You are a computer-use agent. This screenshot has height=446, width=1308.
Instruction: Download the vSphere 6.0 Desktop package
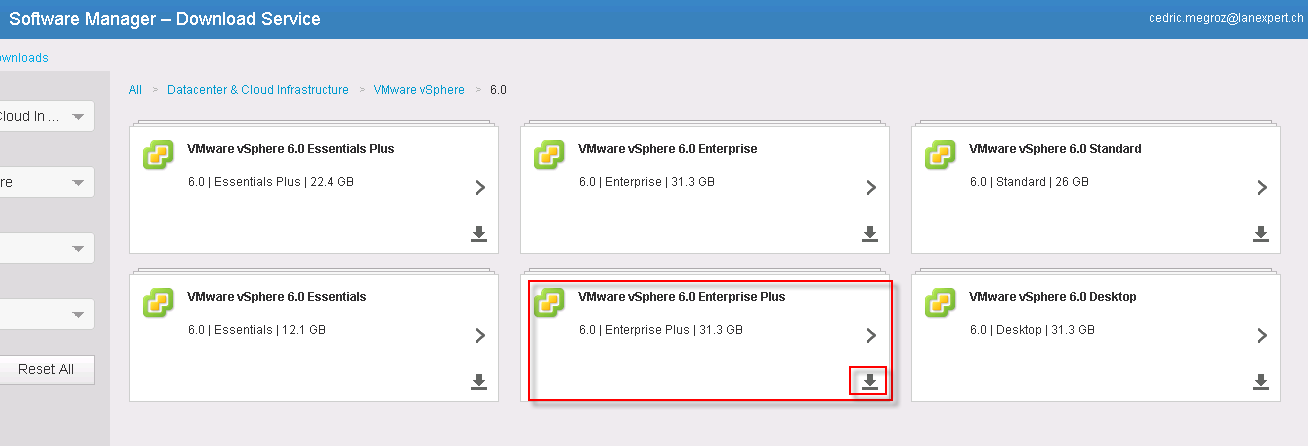coord(1261,381)
